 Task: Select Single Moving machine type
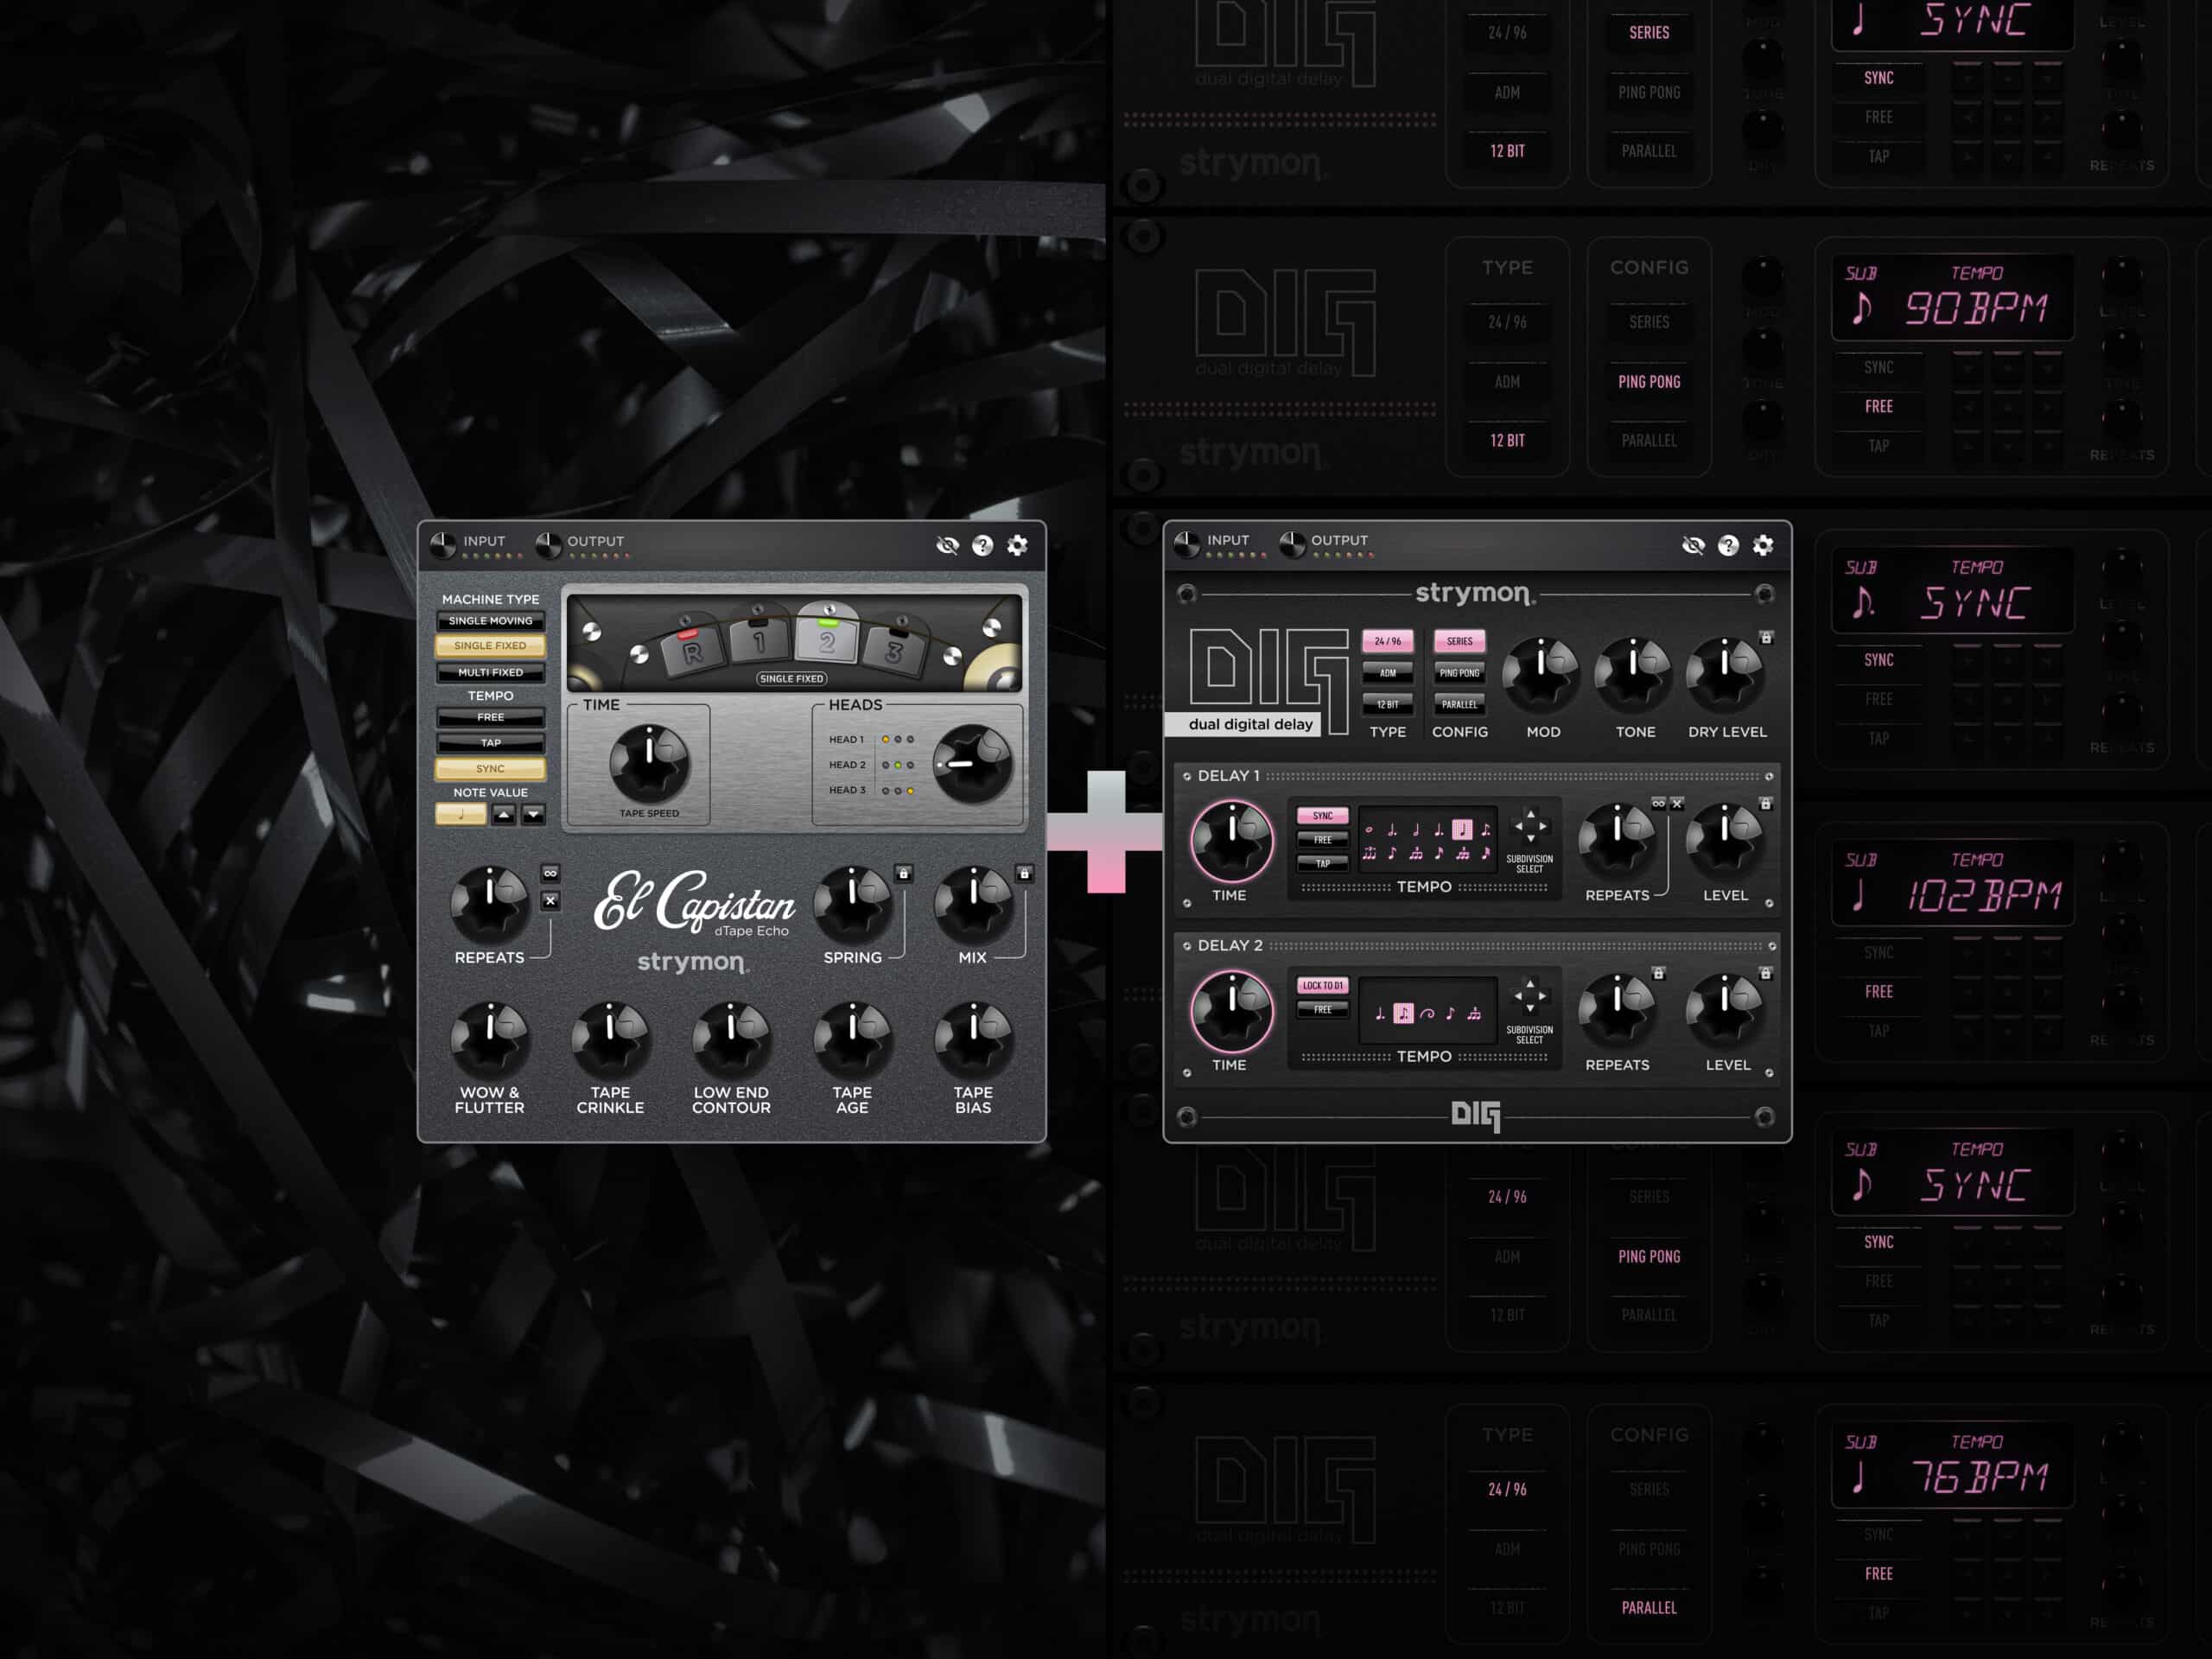point(490,621)
